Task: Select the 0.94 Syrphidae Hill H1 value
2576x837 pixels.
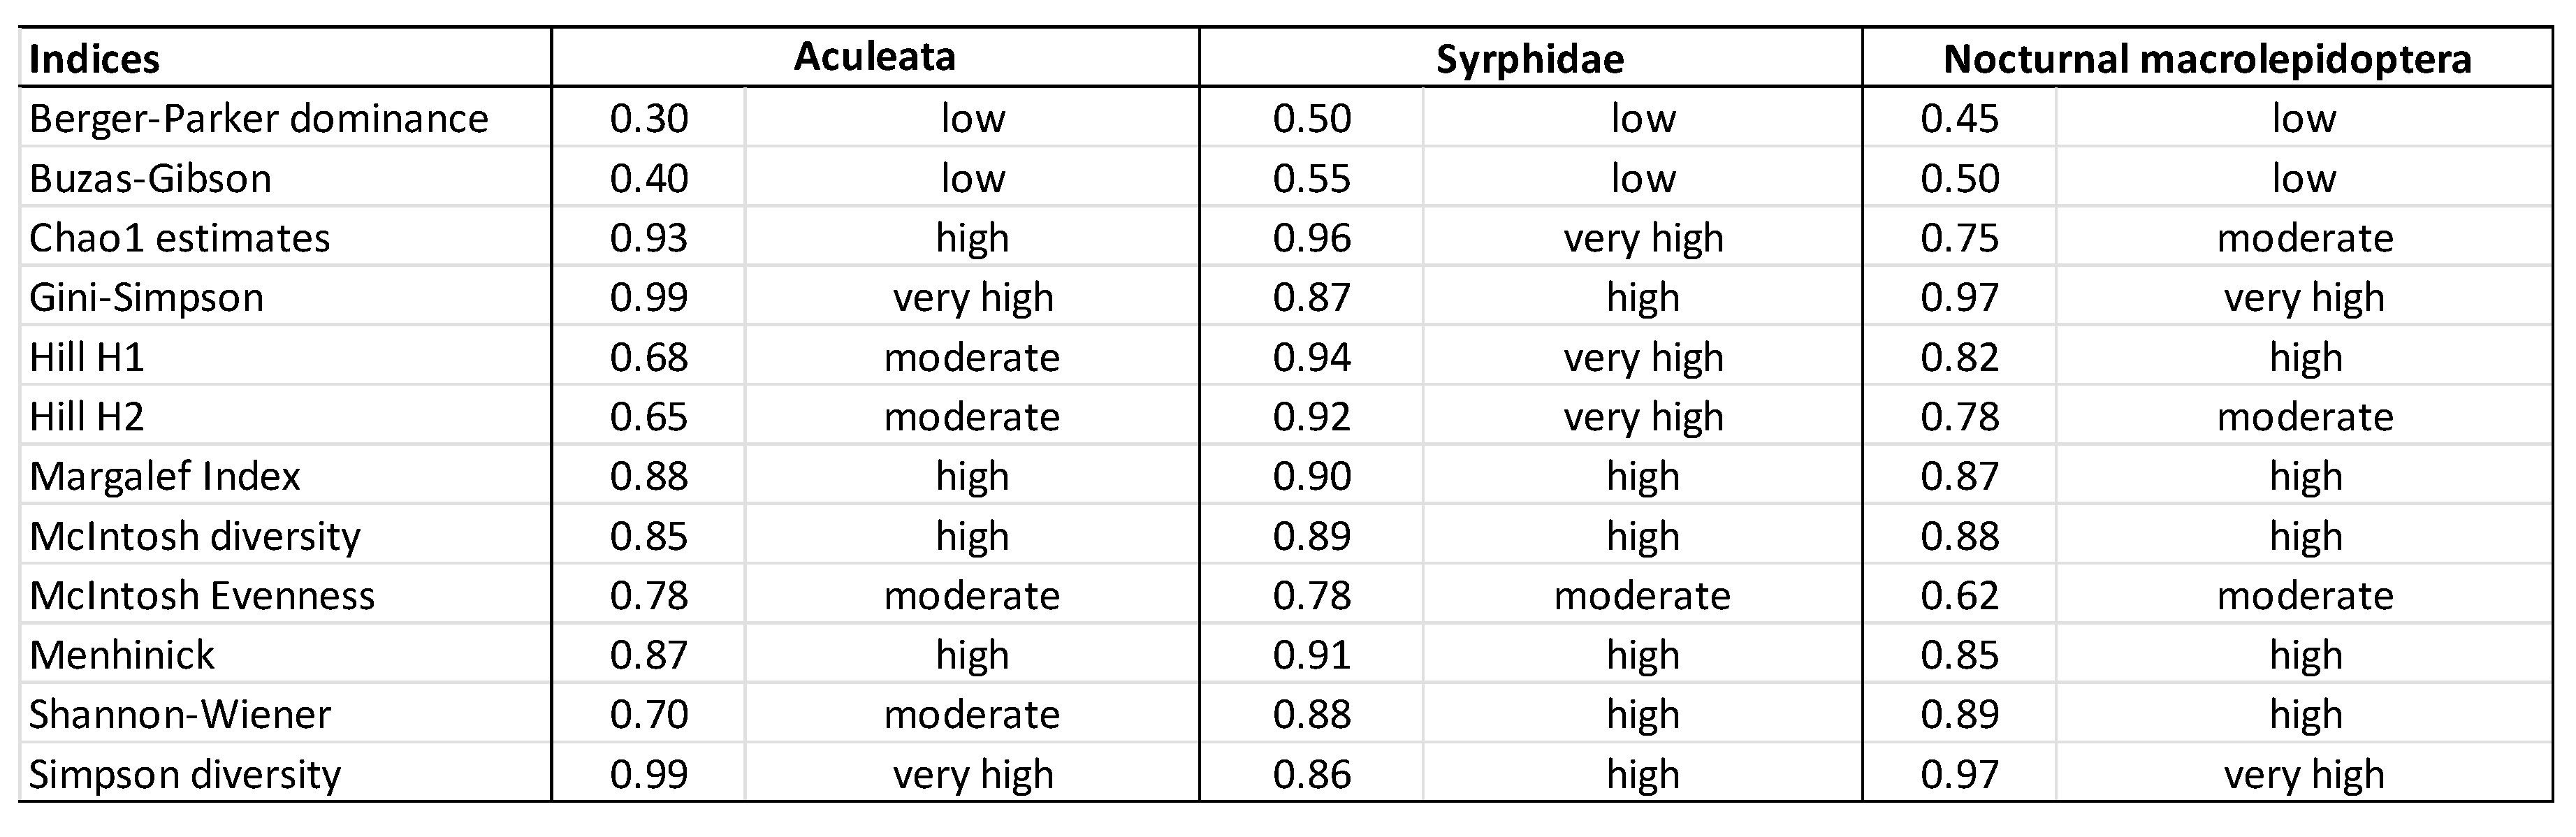Action: pos(1312,357)
